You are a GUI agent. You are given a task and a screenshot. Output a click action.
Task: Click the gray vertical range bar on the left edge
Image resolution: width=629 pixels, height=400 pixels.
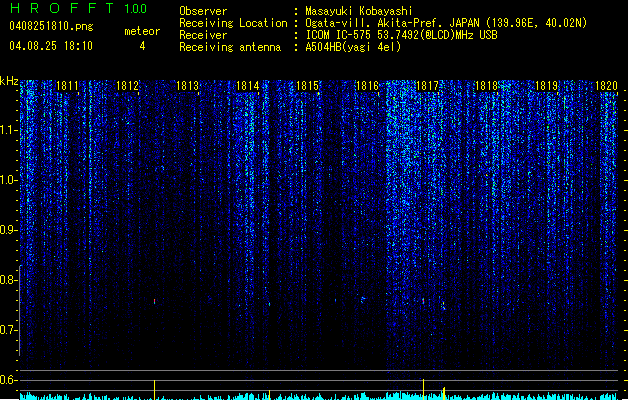tap(20, 310)
